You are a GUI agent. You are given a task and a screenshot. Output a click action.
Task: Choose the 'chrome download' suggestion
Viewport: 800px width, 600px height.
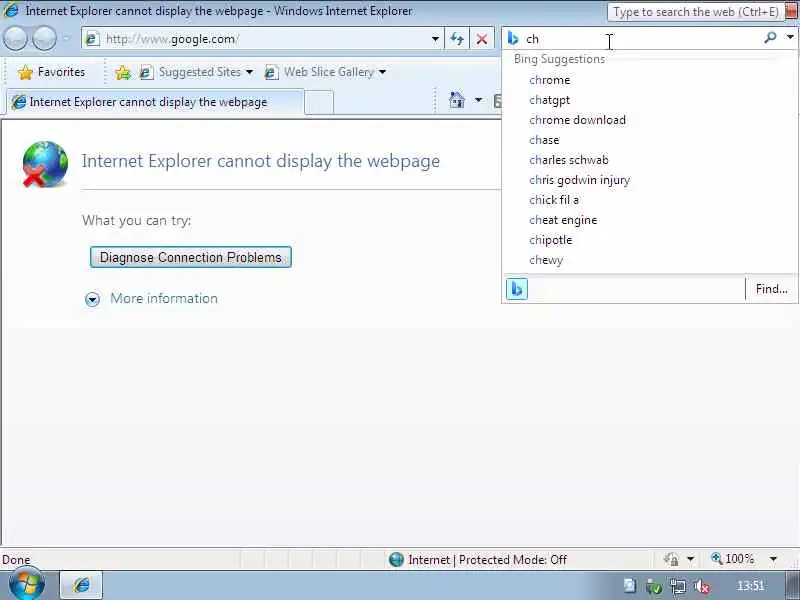649,120
